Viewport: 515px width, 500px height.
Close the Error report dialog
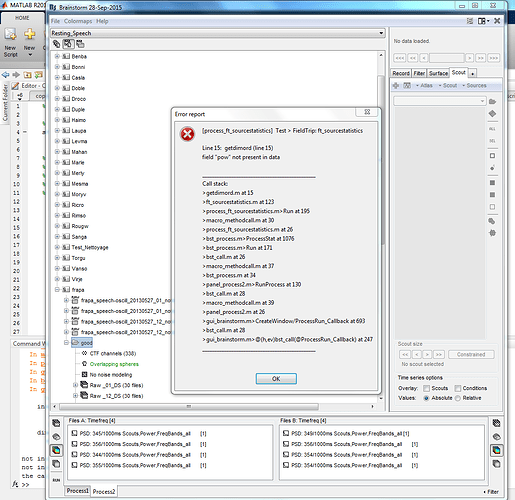pos(367,112)
